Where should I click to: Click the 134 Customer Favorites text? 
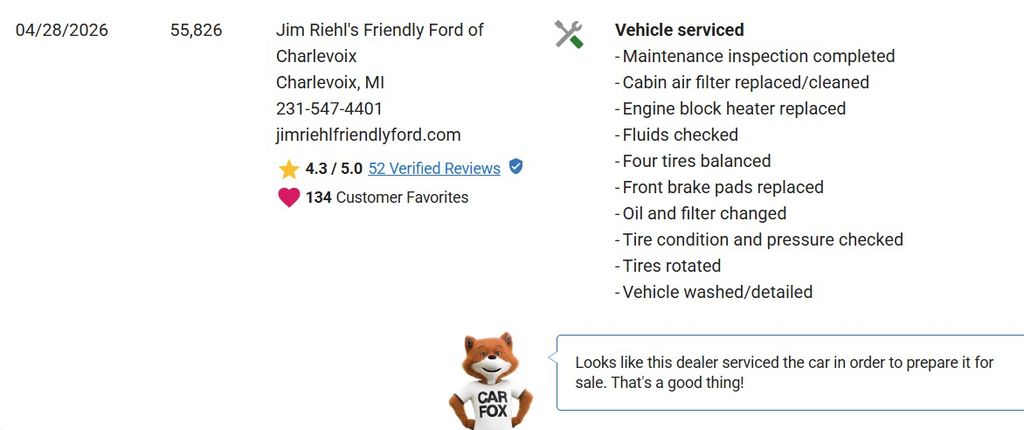387,197
